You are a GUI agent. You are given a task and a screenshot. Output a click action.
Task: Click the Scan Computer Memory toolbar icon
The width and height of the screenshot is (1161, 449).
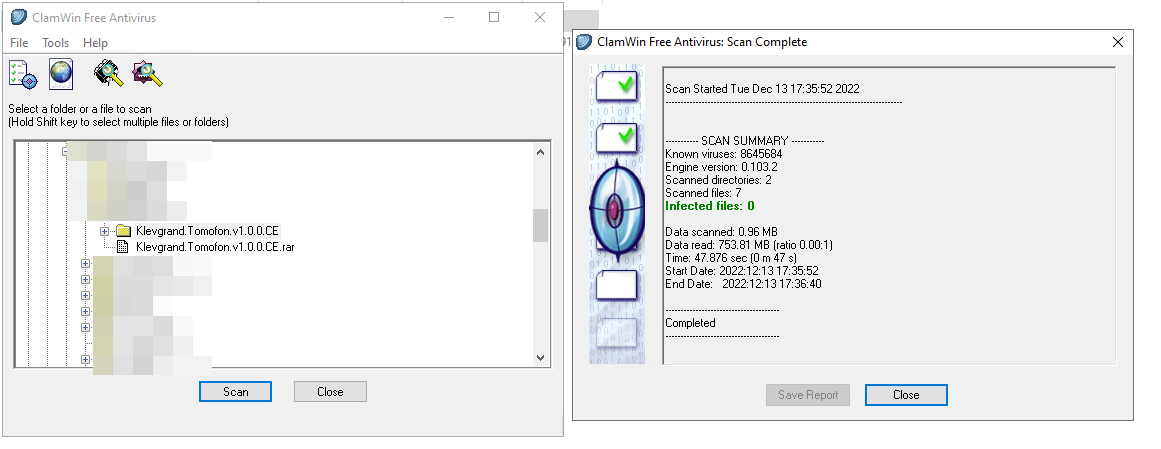pos(107,74)
